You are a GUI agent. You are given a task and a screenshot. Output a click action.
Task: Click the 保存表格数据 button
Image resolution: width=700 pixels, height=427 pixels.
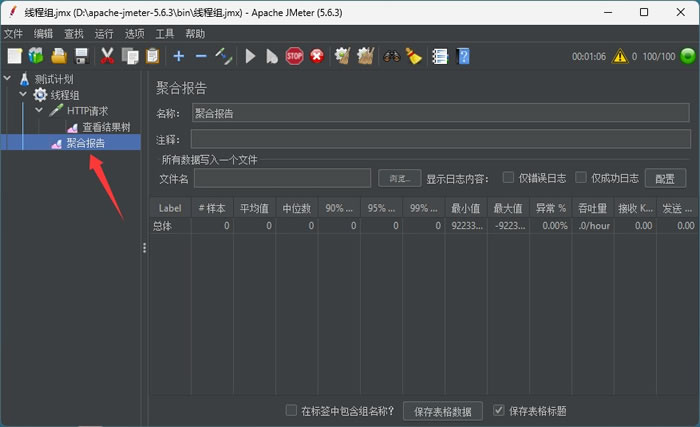click(443, 411)
